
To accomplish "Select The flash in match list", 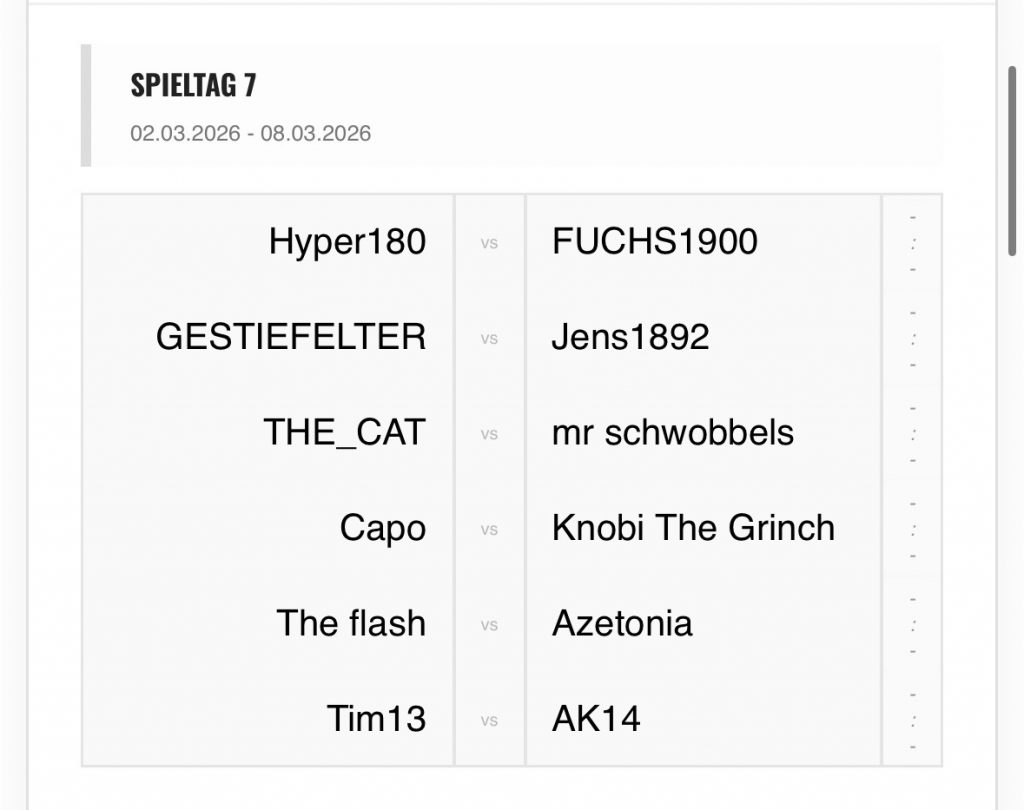I will coord(350,623).
